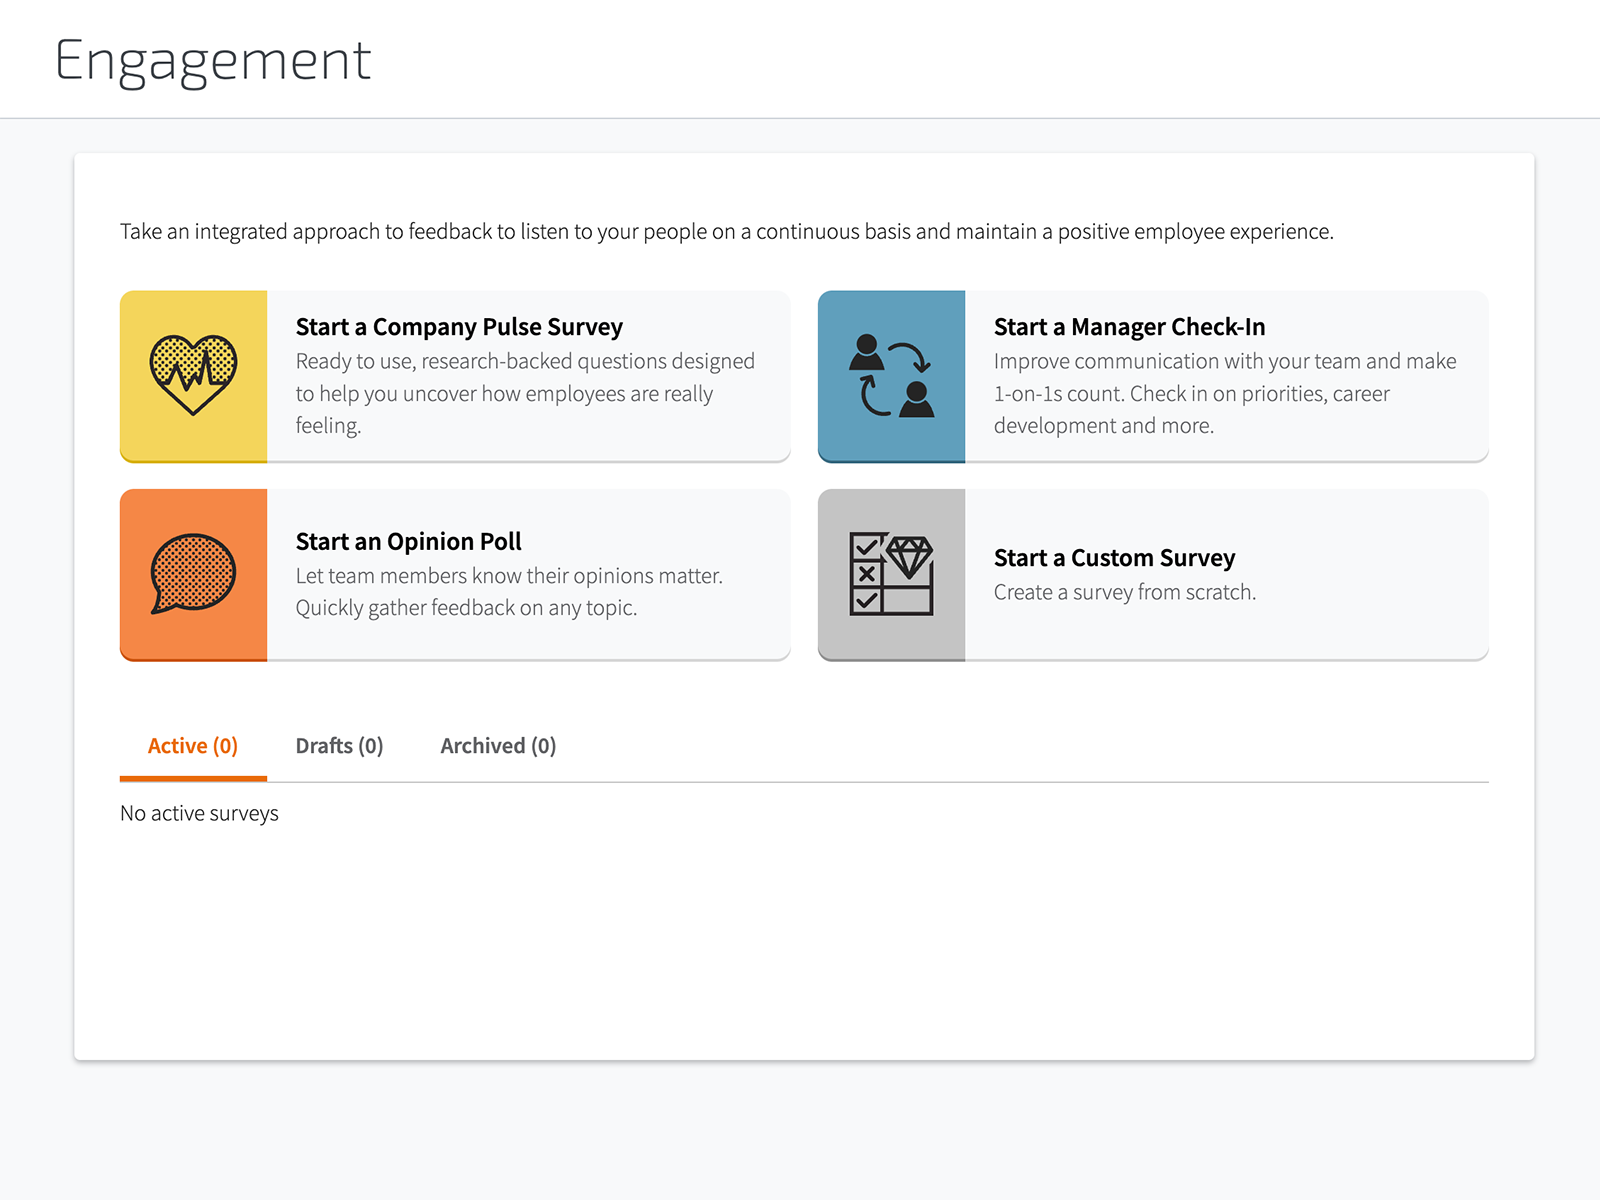Click the checklist and diamond custom survey icon

(x=891, y=574)
